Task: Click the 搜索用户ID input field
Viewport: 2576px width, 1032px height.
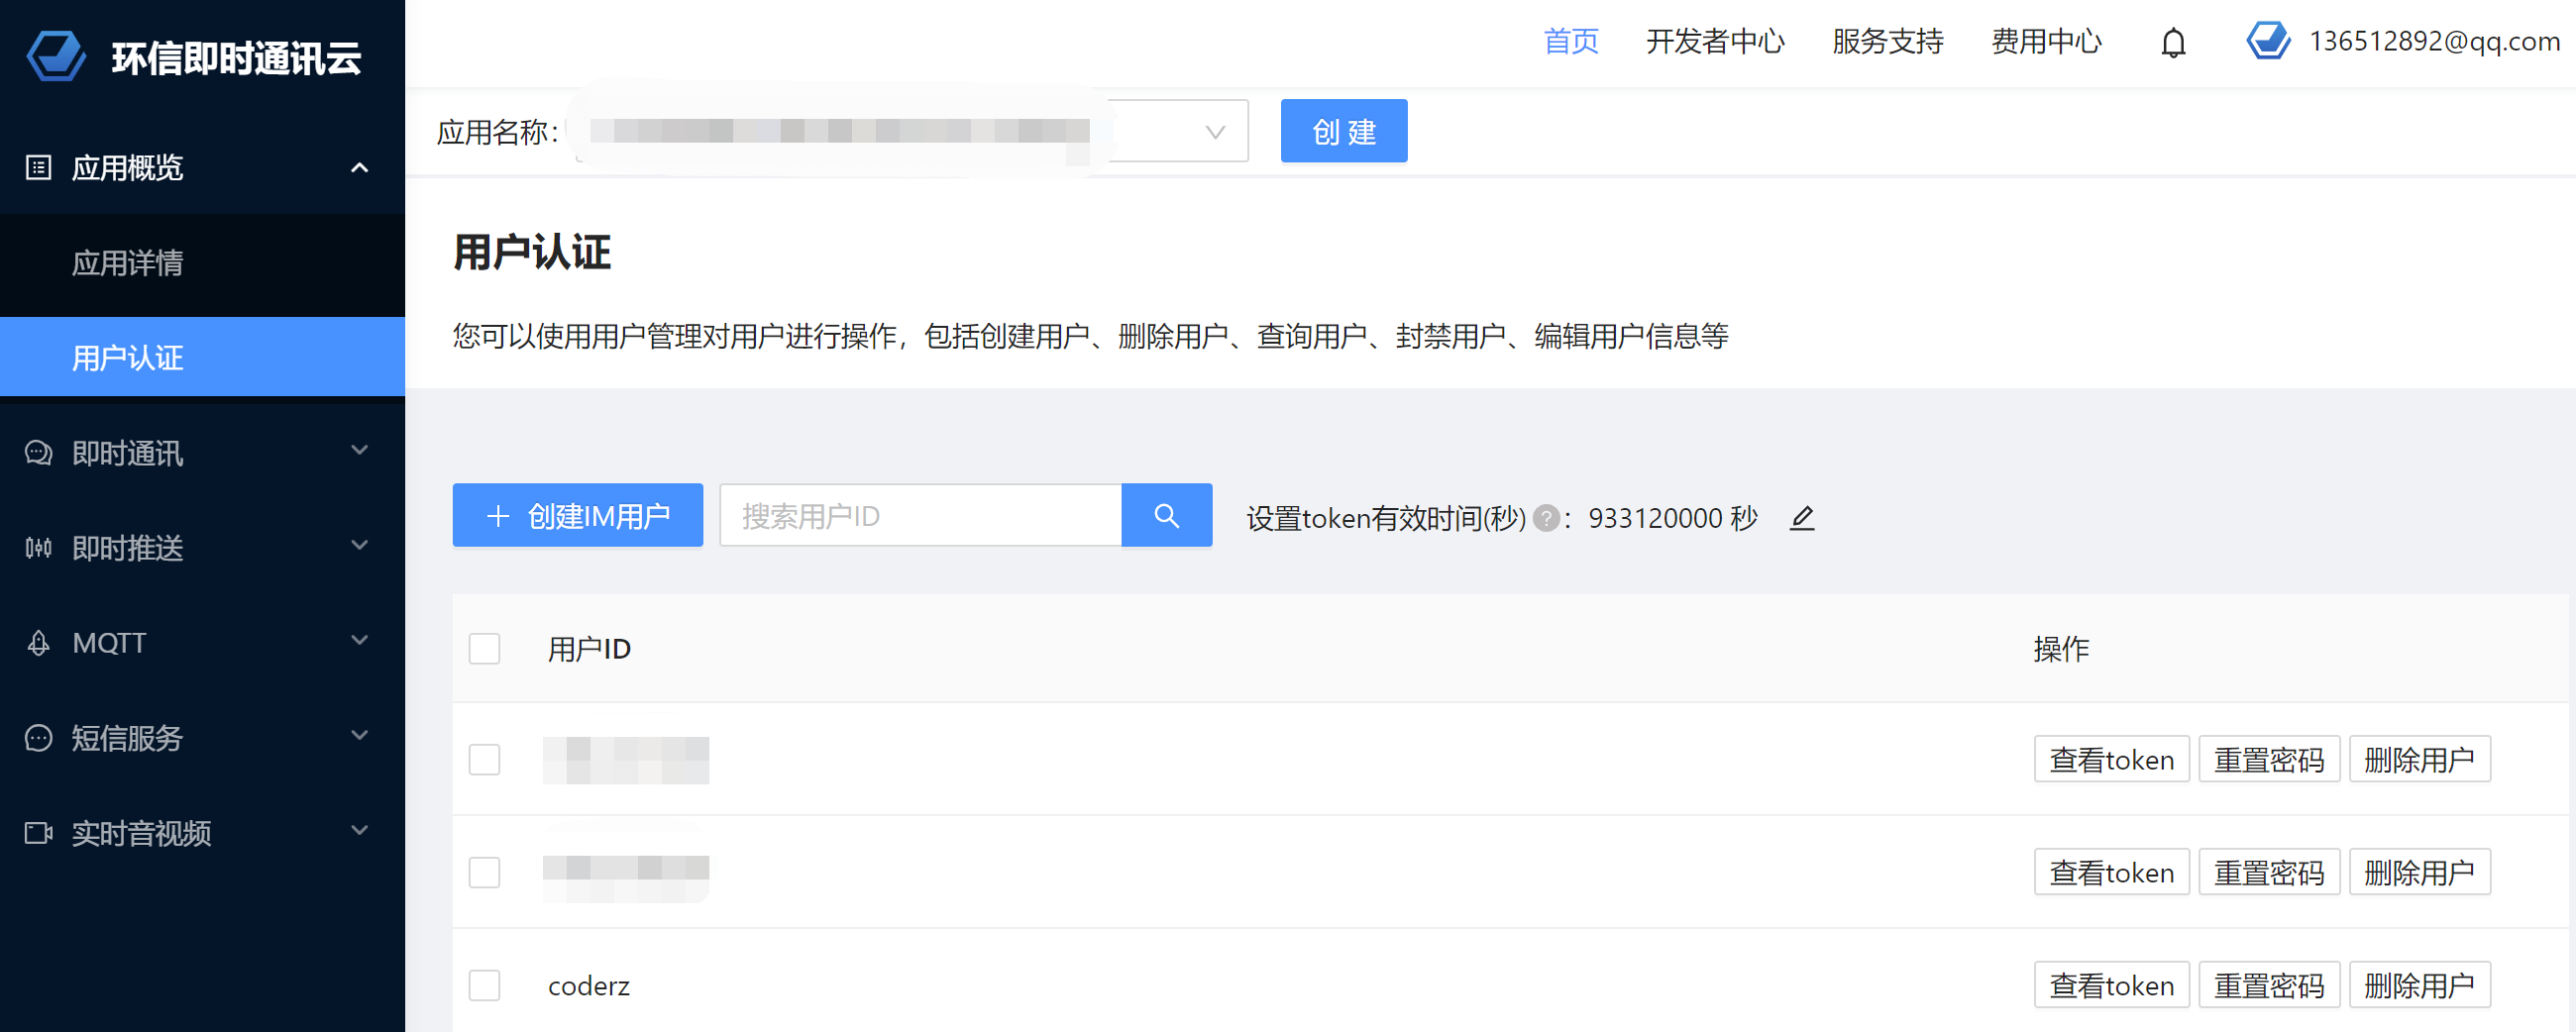Action: pos(920,515)
